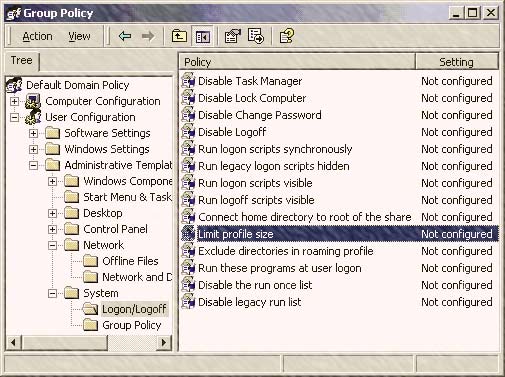The width and height of the screenshot is (505, 377).
Task: Click the Up one level toolbar icon
Action: 179,36
